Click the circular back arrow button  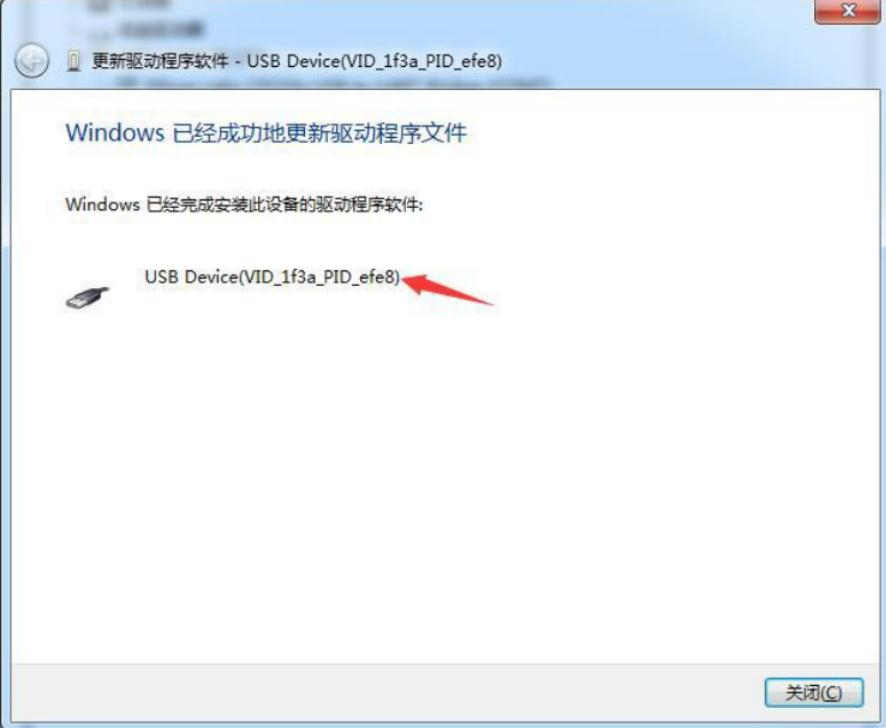click(32, 60)
